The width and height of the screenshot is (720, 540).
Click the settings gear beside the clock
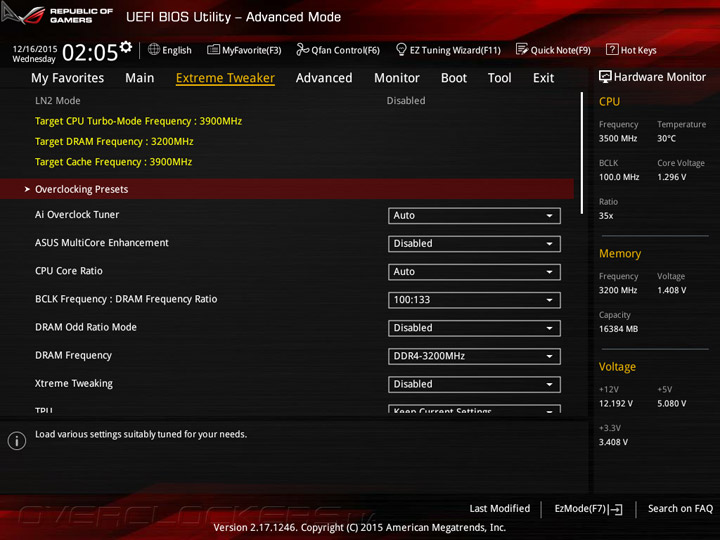125,46
